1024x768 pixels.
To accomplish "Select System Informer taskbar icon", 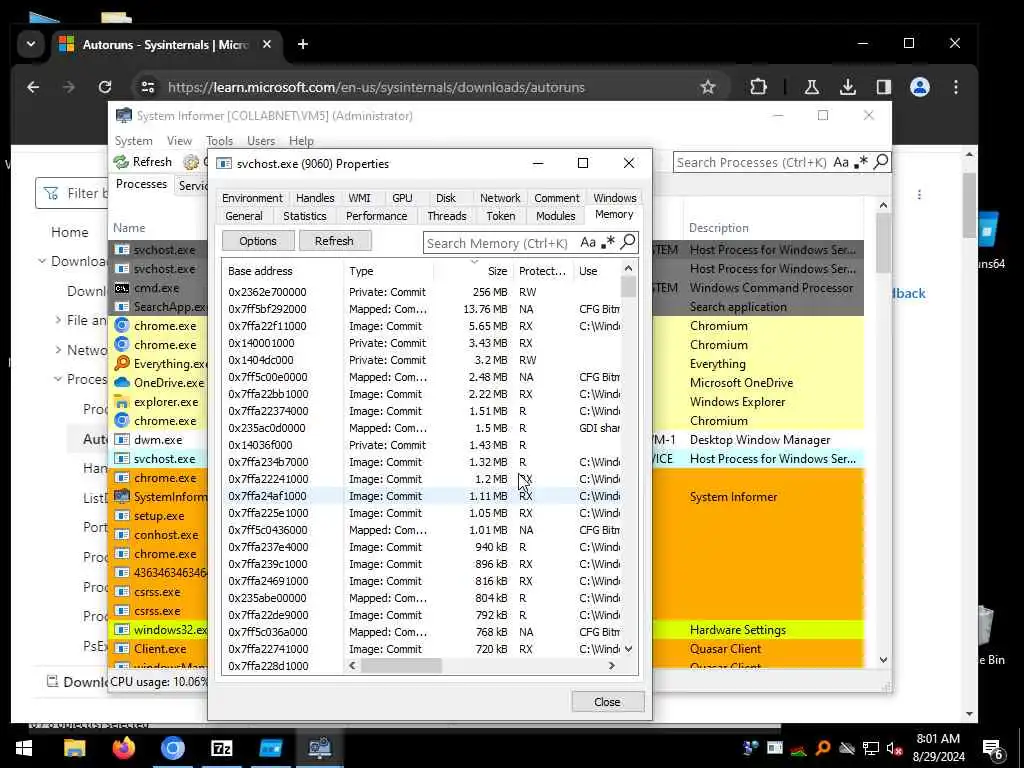I will pyautogui.click(x=319, y=748).
